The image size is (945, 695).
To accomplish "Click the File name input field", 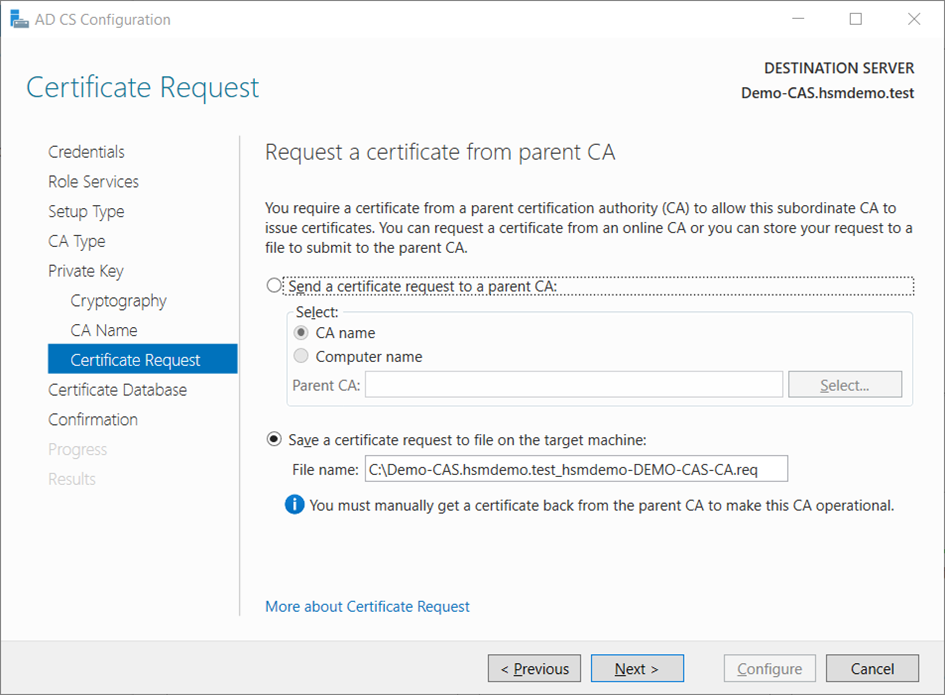I will tap(577, 469).
